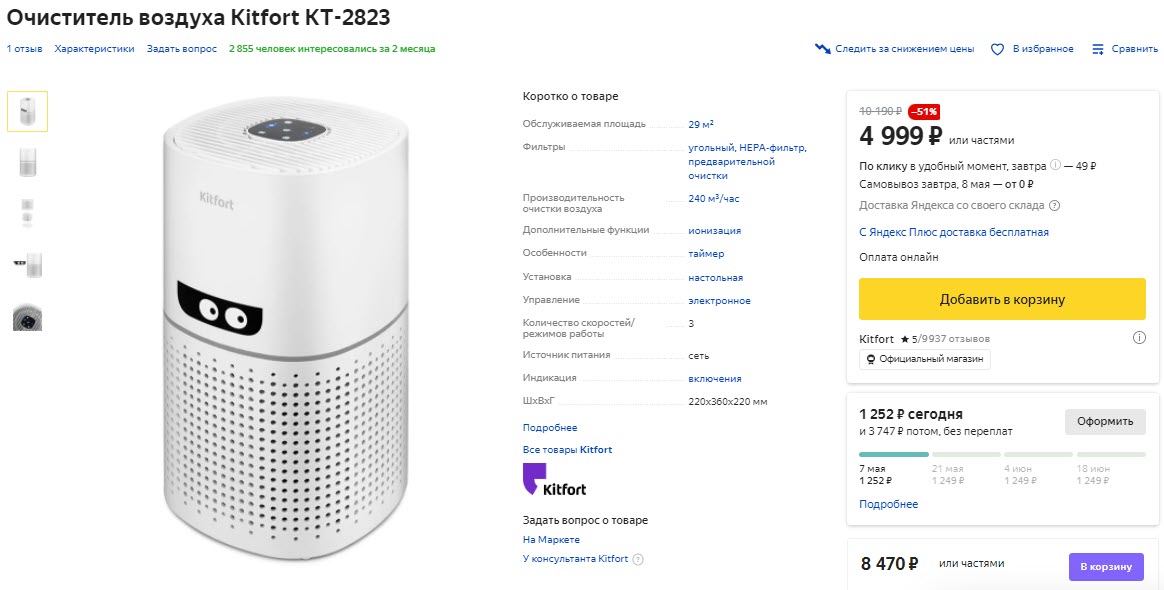Open the Официальный магазин store badge

tap(924, 359)
